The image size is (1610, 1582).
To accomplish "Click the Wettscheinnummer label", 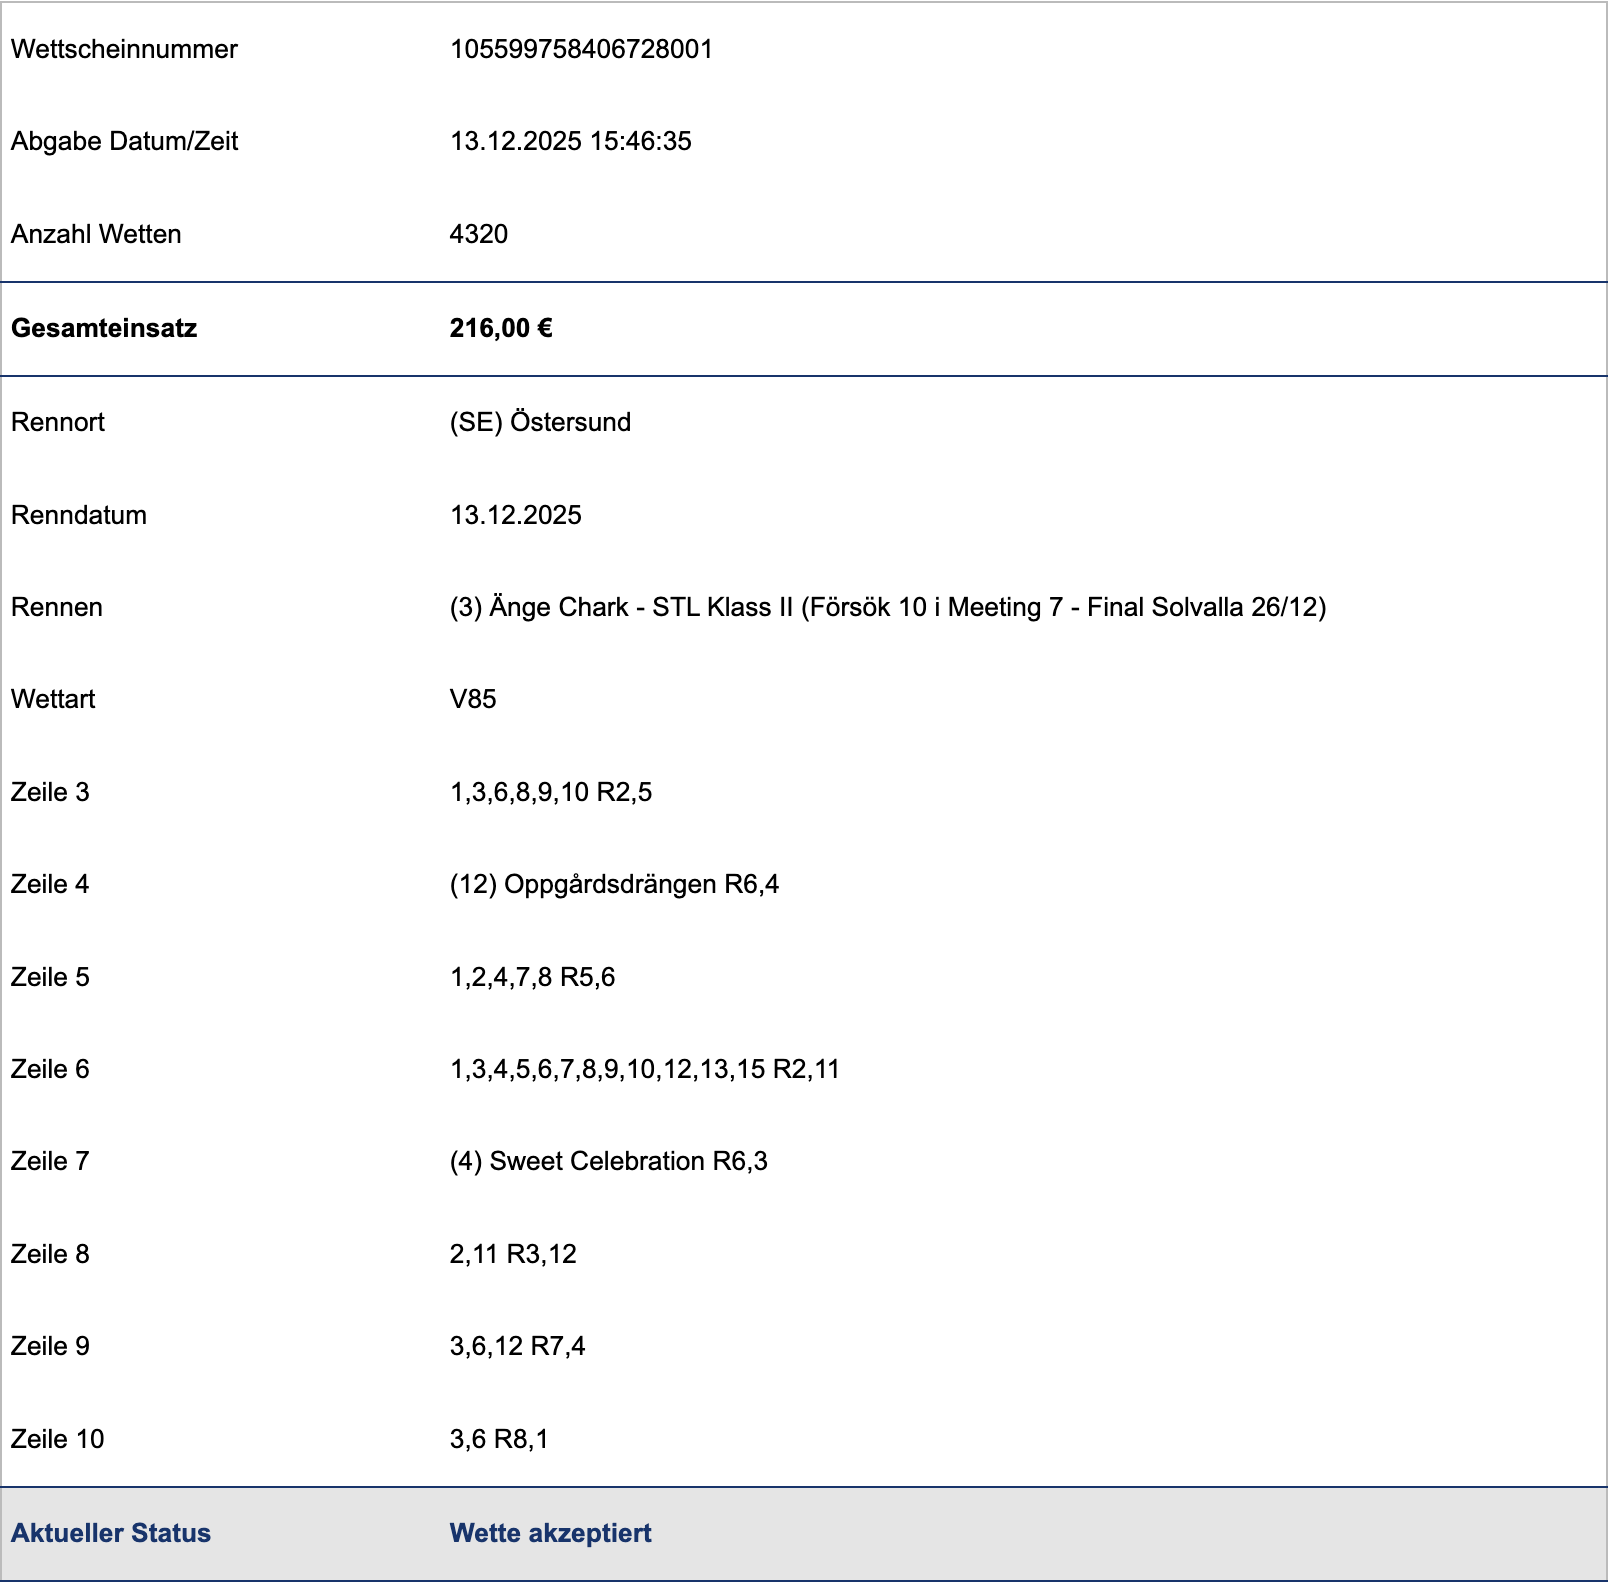I will pos(124,49).
